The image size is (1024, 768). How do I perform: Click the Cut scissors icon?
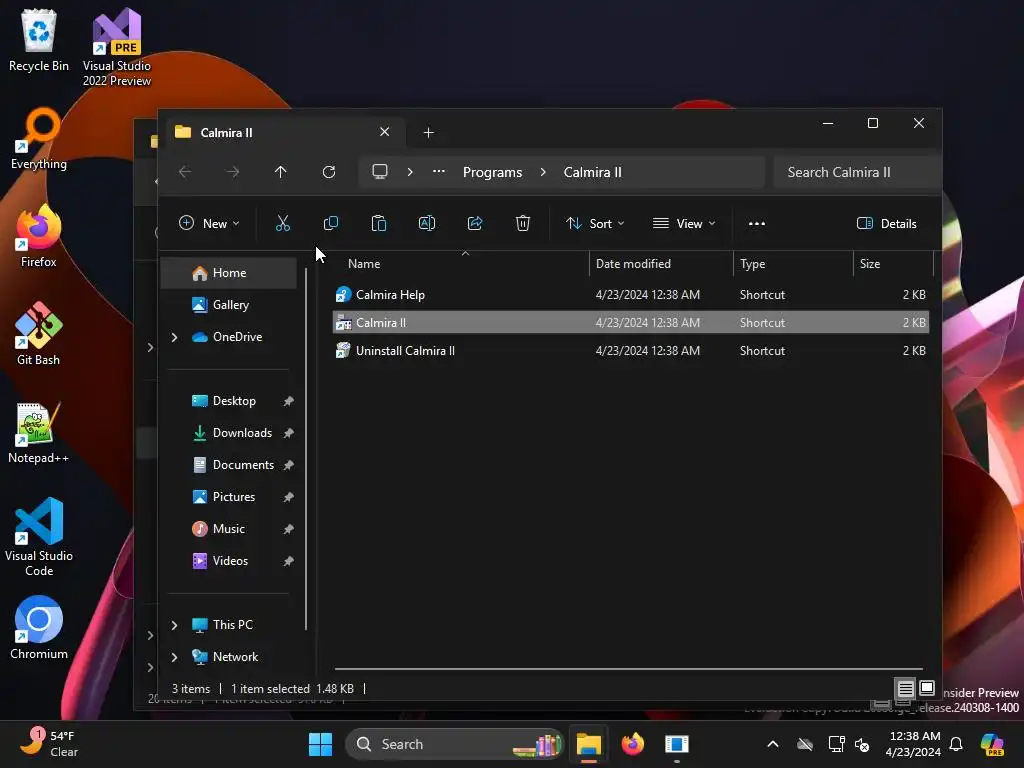(283, 223)
